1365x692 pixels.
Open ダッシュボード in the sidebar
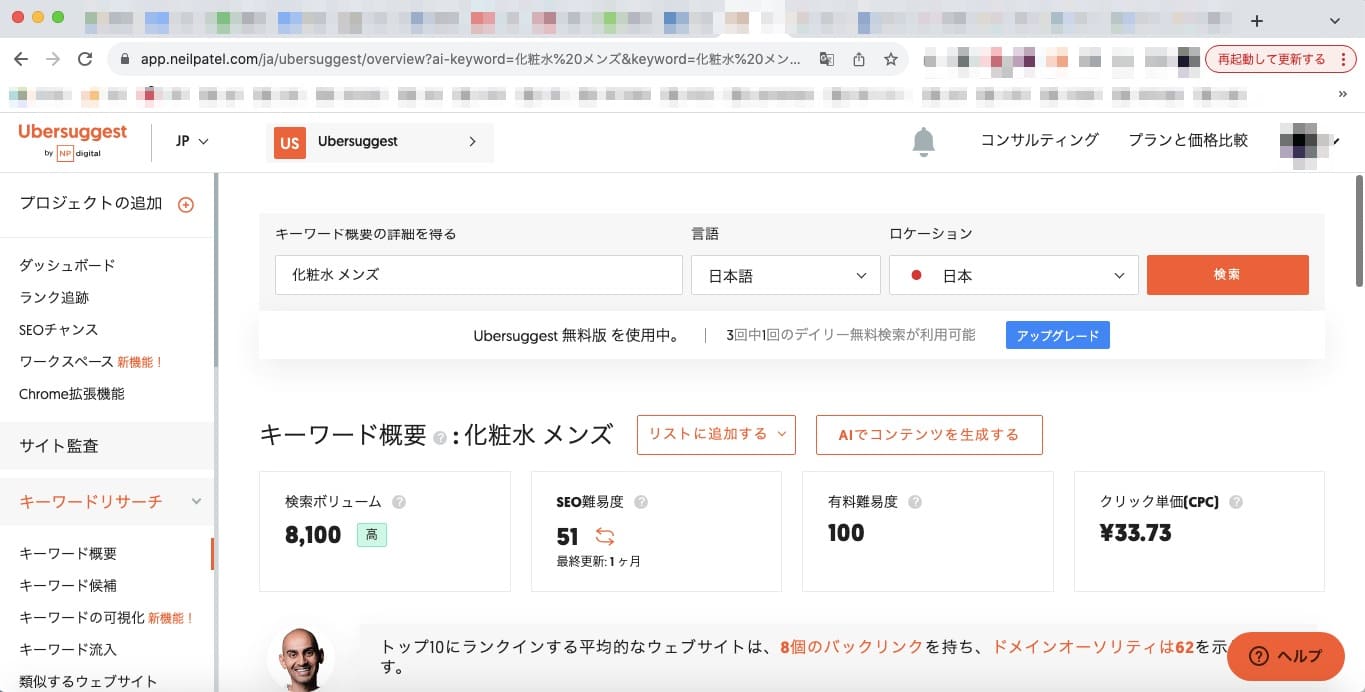(x=67, y=265)
